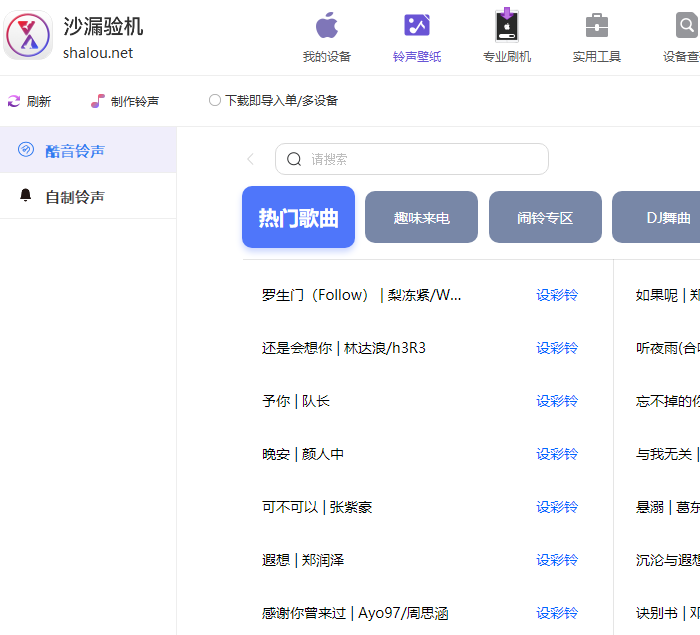Click the 刷新 refresh arrows icon
Image resolution: width=700 pixels, height=635 pixels.
[14, 101]
